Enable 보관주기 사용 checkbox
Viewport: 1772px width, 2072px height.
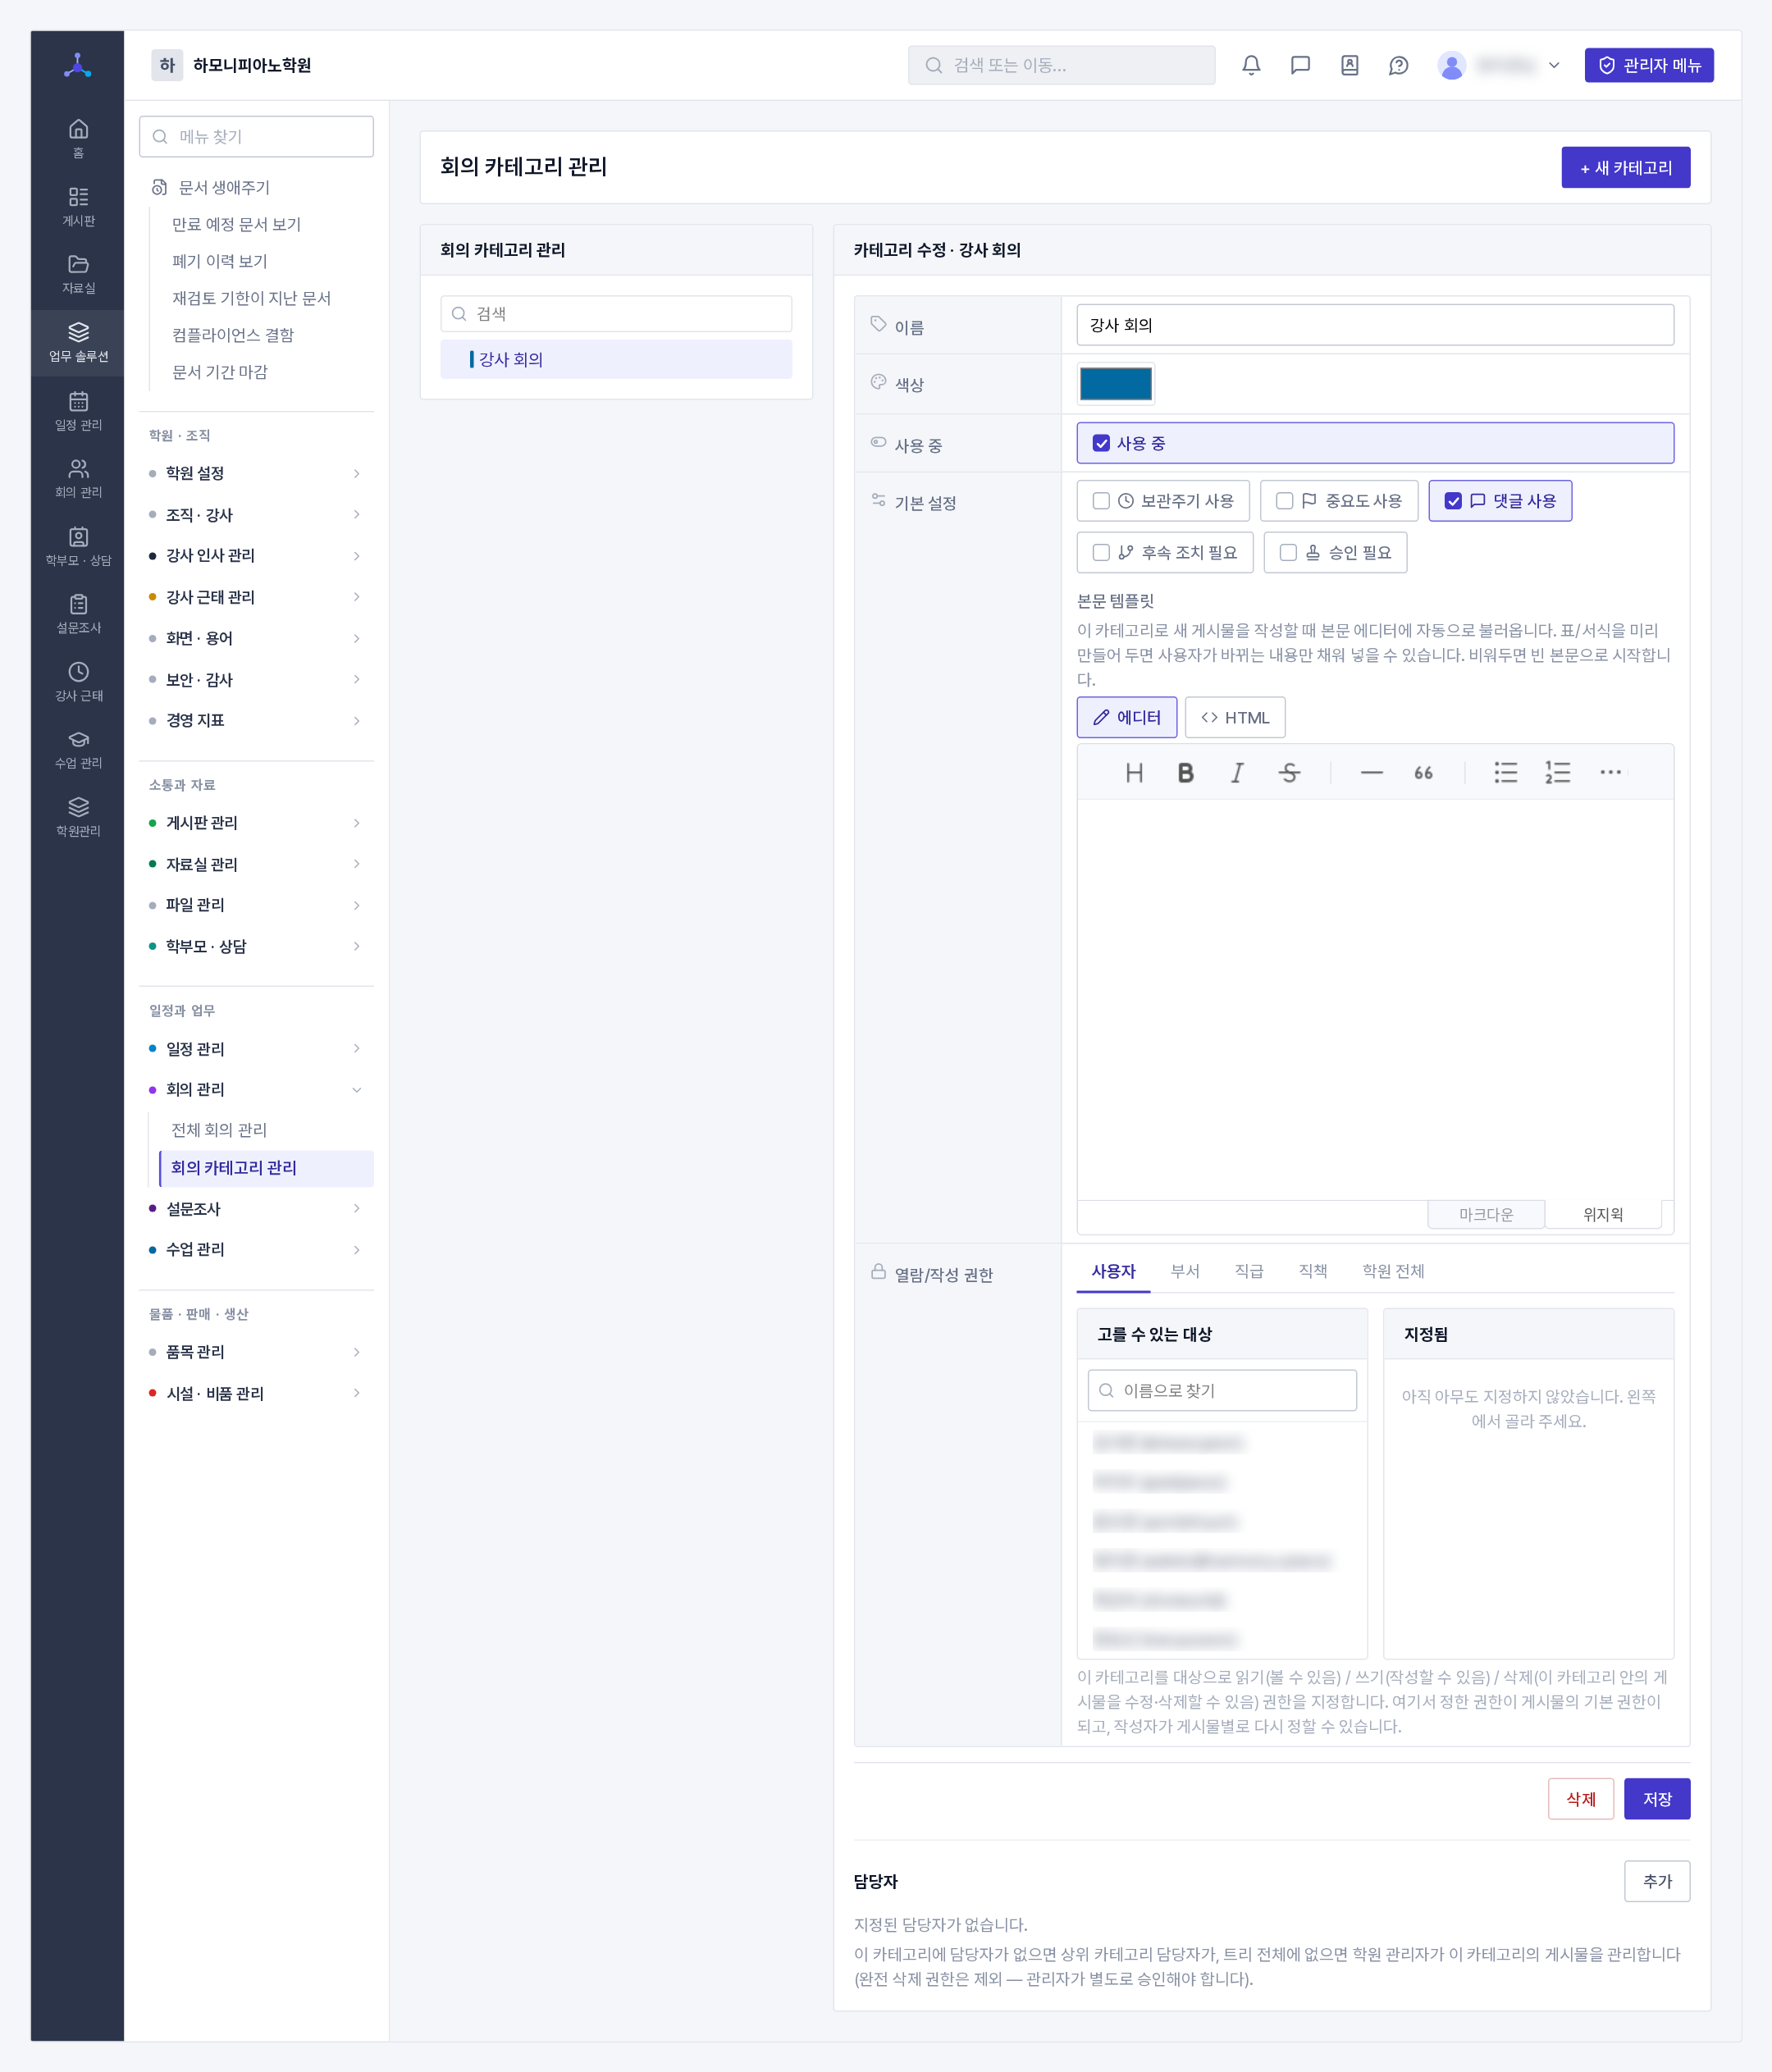(1101, 501)
